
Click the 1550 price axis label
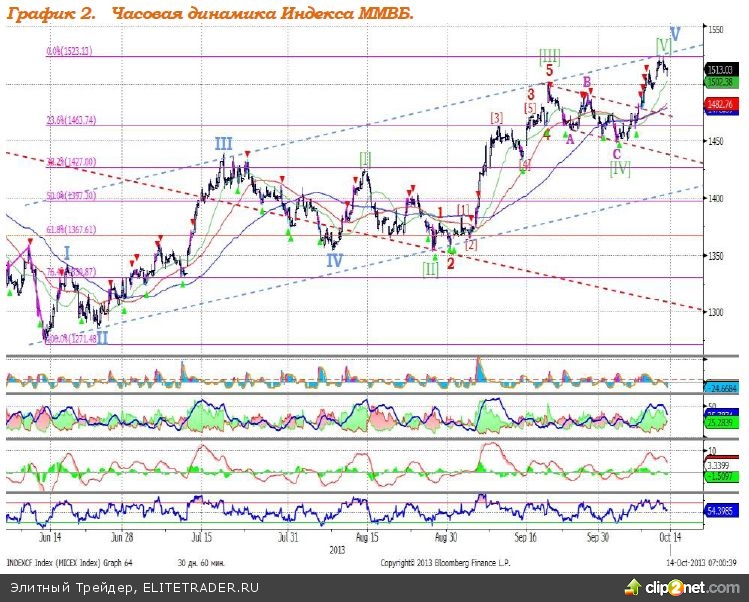[x=717, y=30]
